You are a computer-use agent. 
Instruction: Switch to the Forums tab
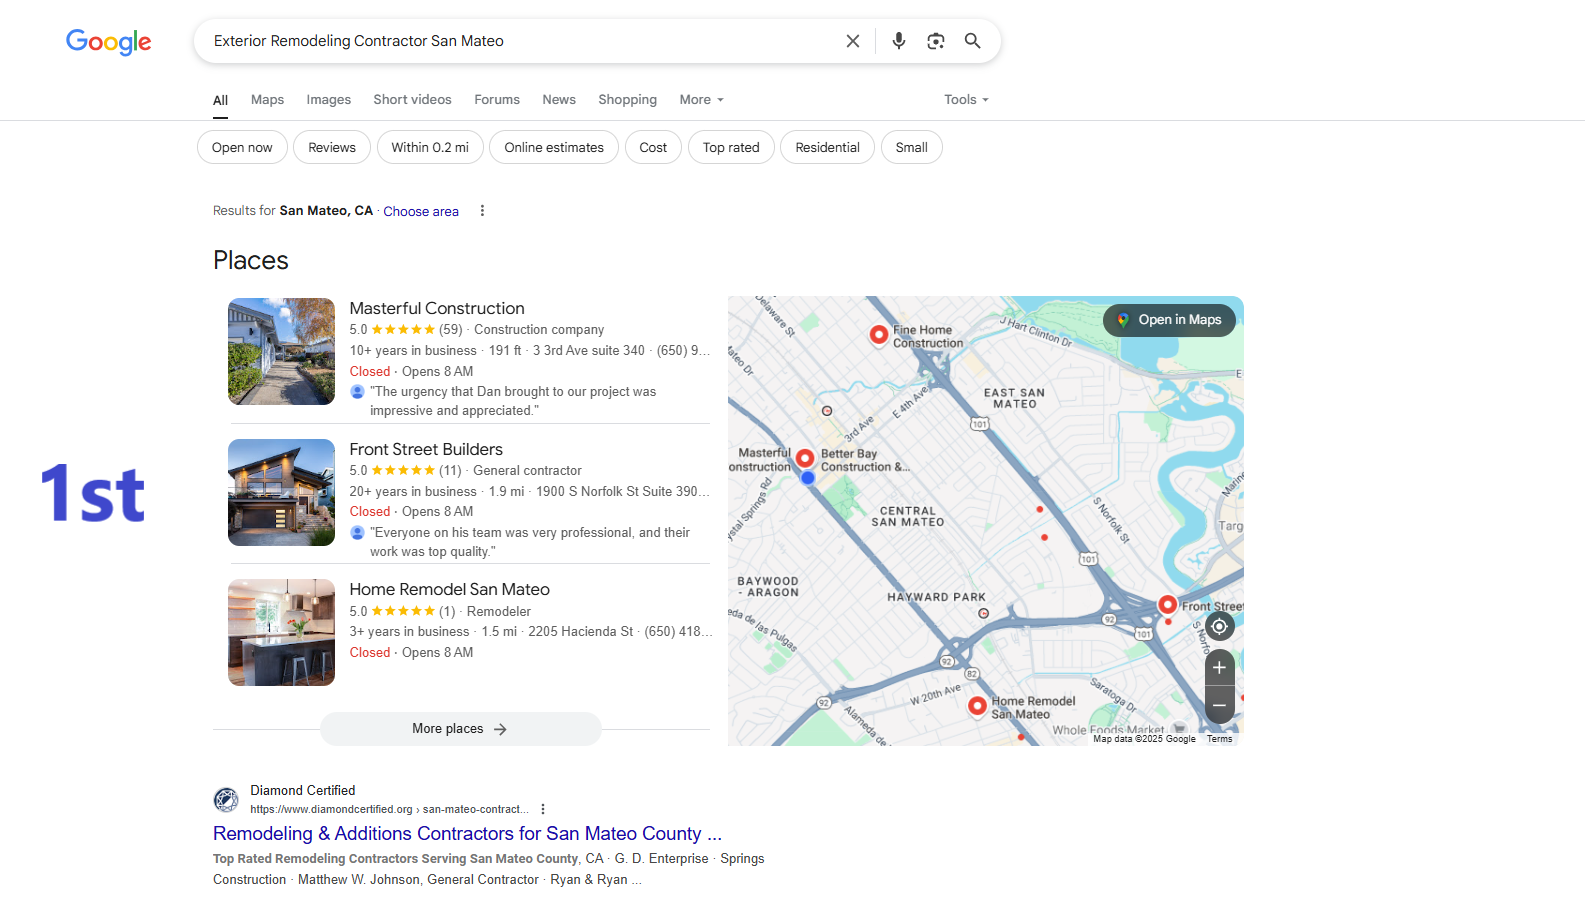tap(497, 100)
